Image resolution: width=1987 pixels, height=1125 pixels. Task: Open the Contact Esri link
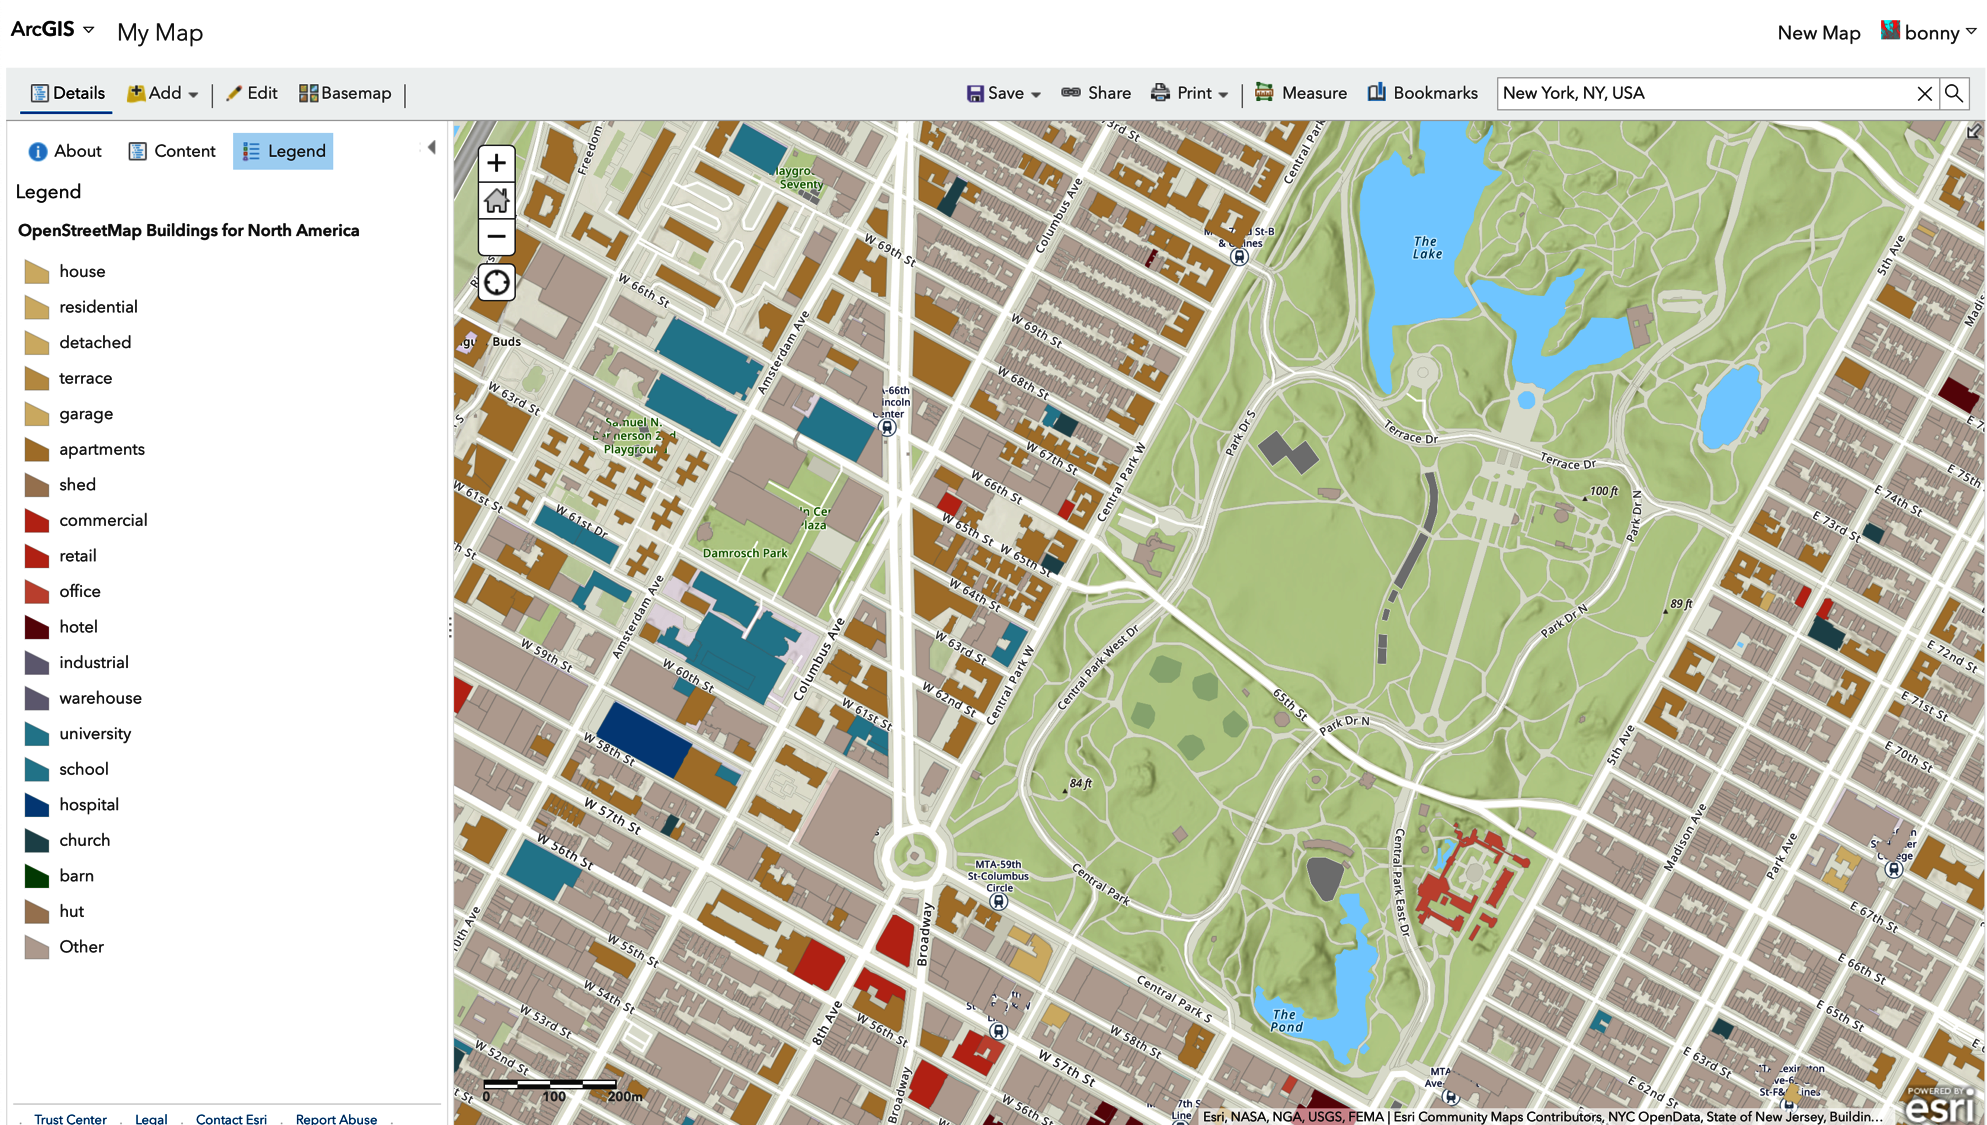(x=231, y=1118)
